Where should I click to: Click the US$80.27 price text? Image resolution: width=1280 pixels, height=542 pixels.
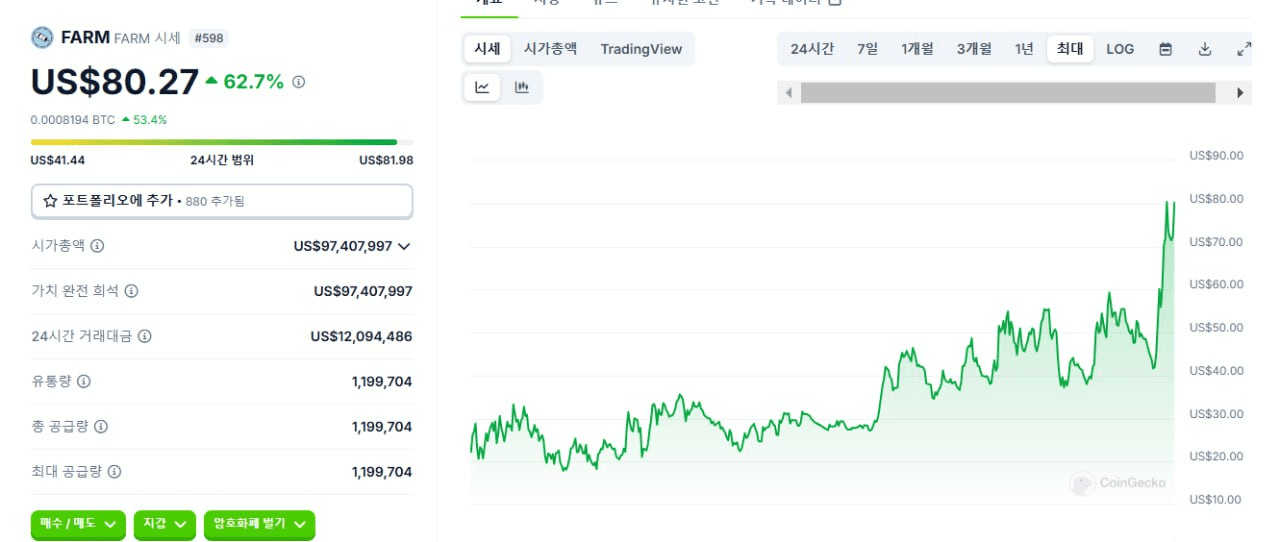(x=115, y=82)
